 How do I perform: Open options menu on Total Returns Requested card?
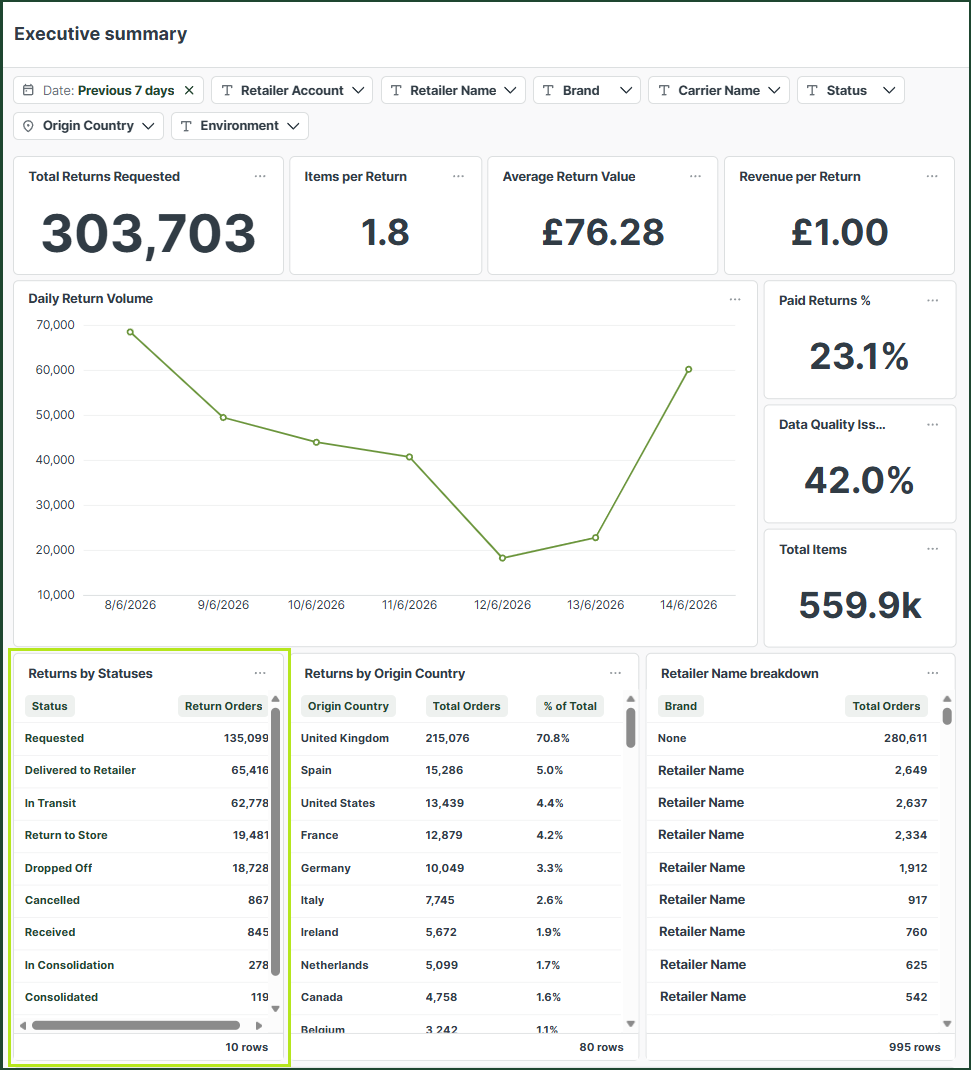point(260,176)
